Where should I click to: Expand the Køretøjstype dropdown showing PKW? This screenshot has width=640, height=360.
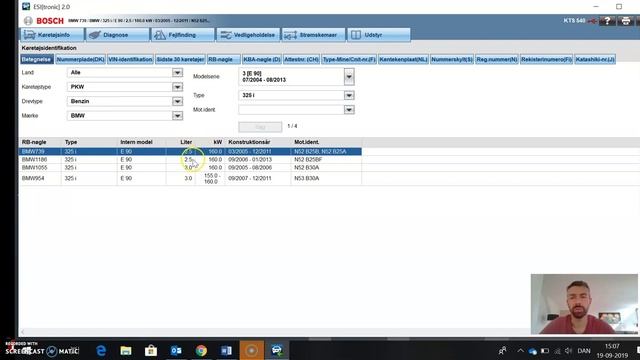tap(177, 87)
